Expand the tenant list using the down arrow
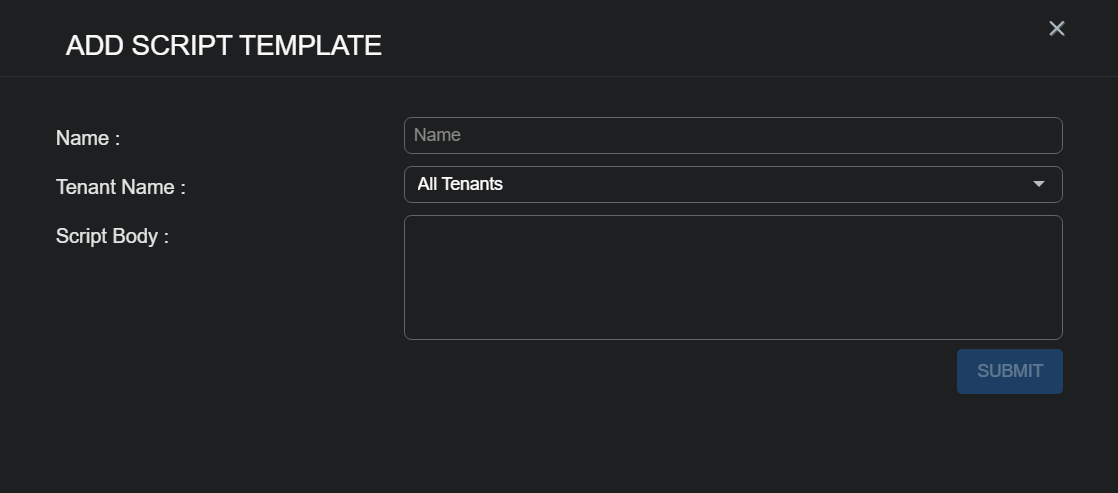1118x493 pixels. point(1039,185)
